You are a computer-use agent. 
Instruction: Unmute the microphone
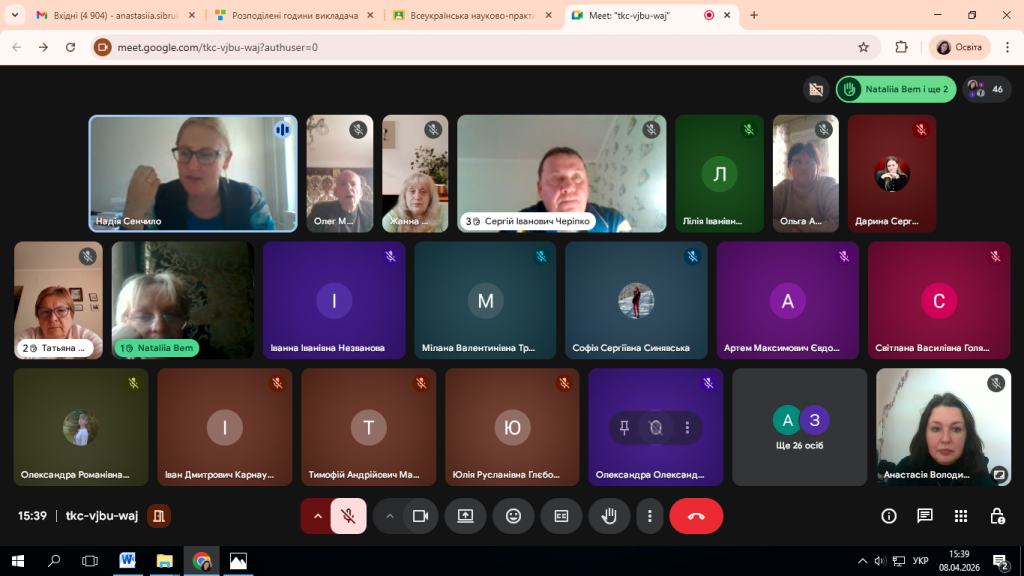point(348,516)
